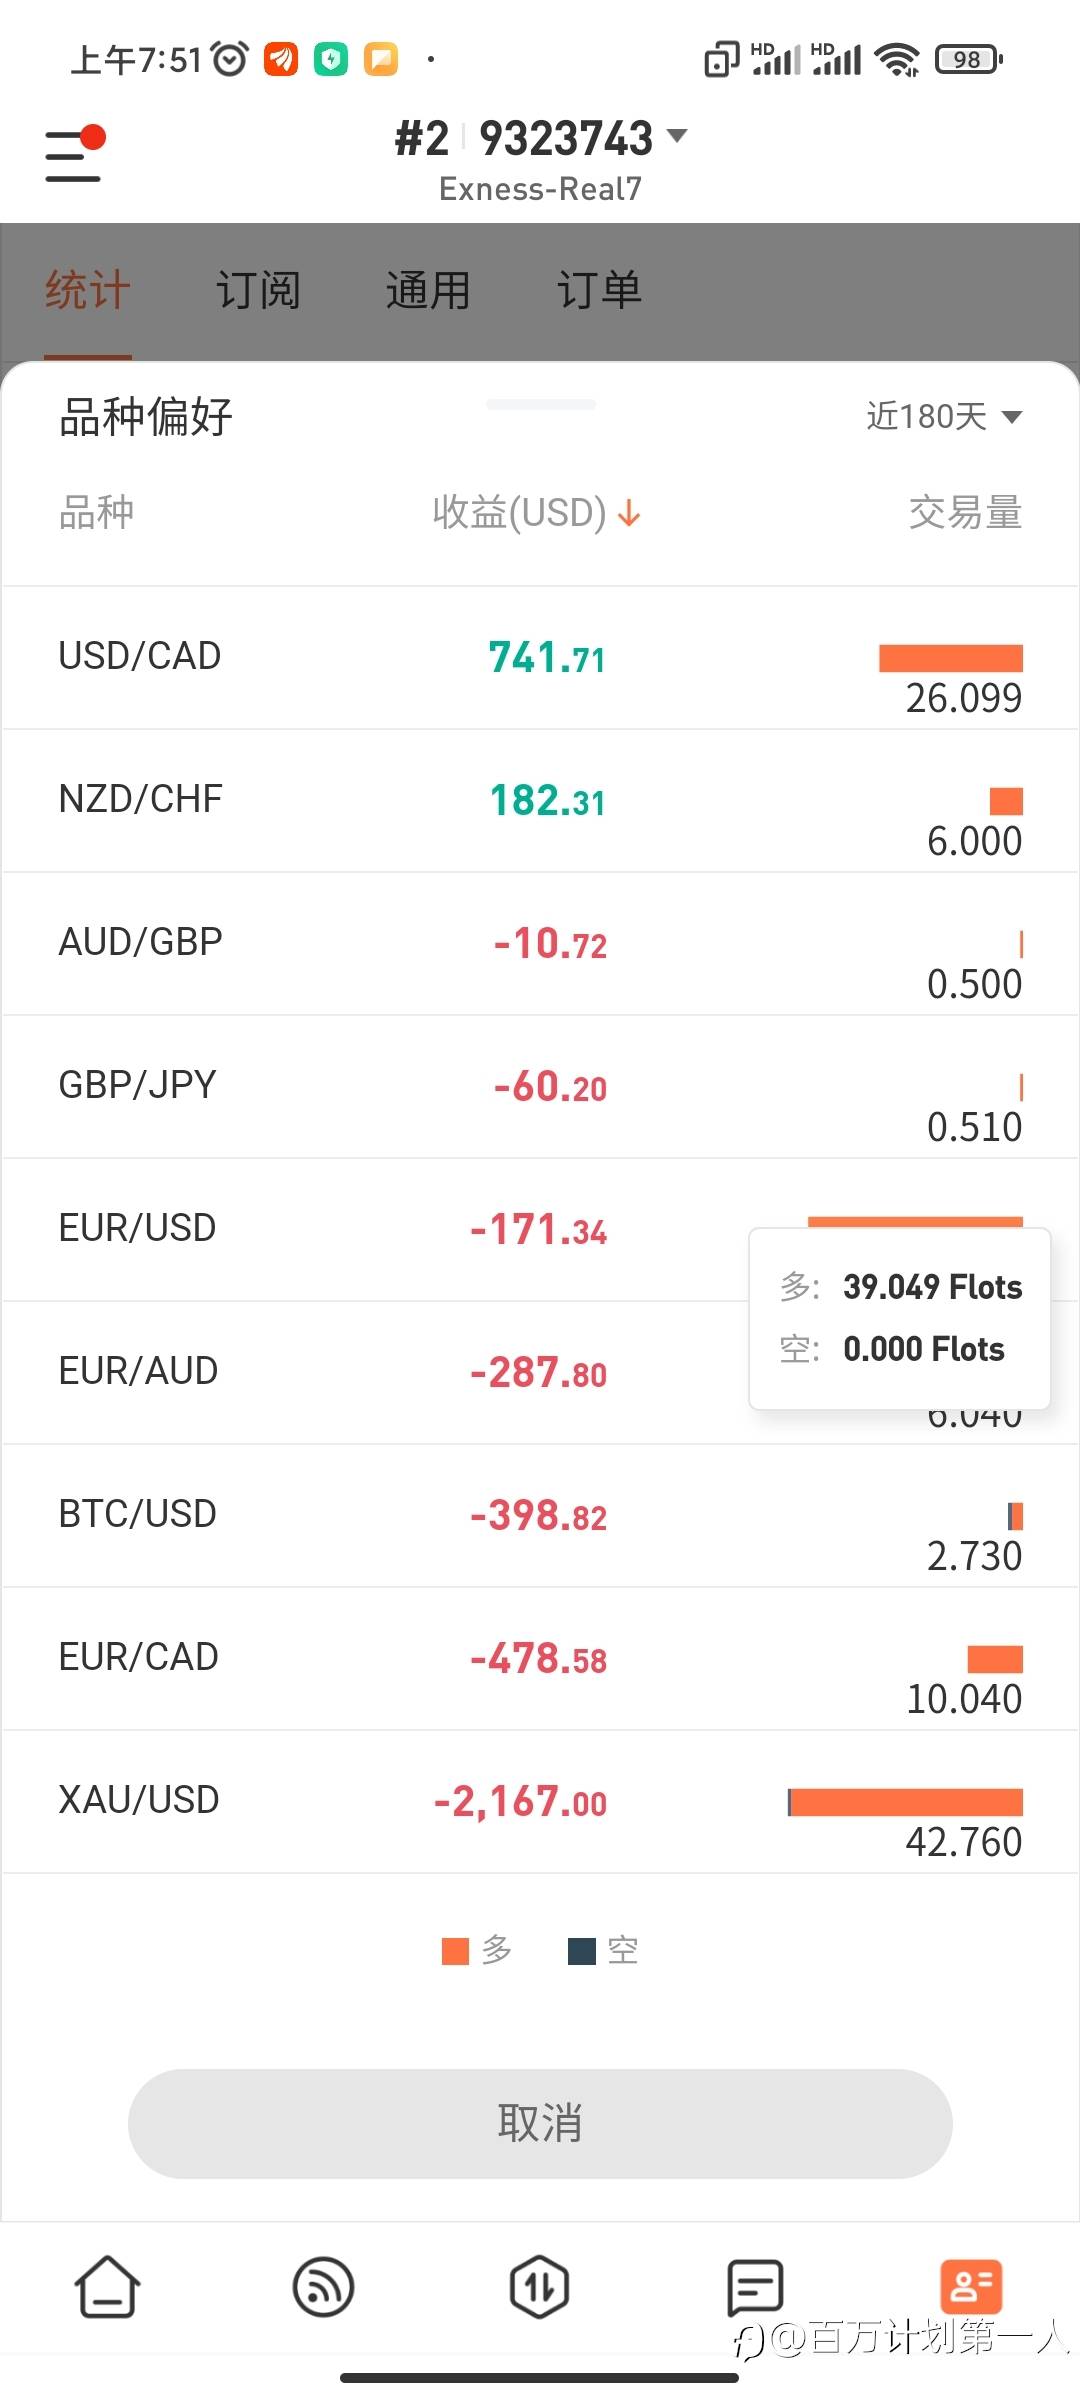Viewport: 1080px width, 2400px height.
Task: Open the account profile icon
Action: pos(971,2286)
